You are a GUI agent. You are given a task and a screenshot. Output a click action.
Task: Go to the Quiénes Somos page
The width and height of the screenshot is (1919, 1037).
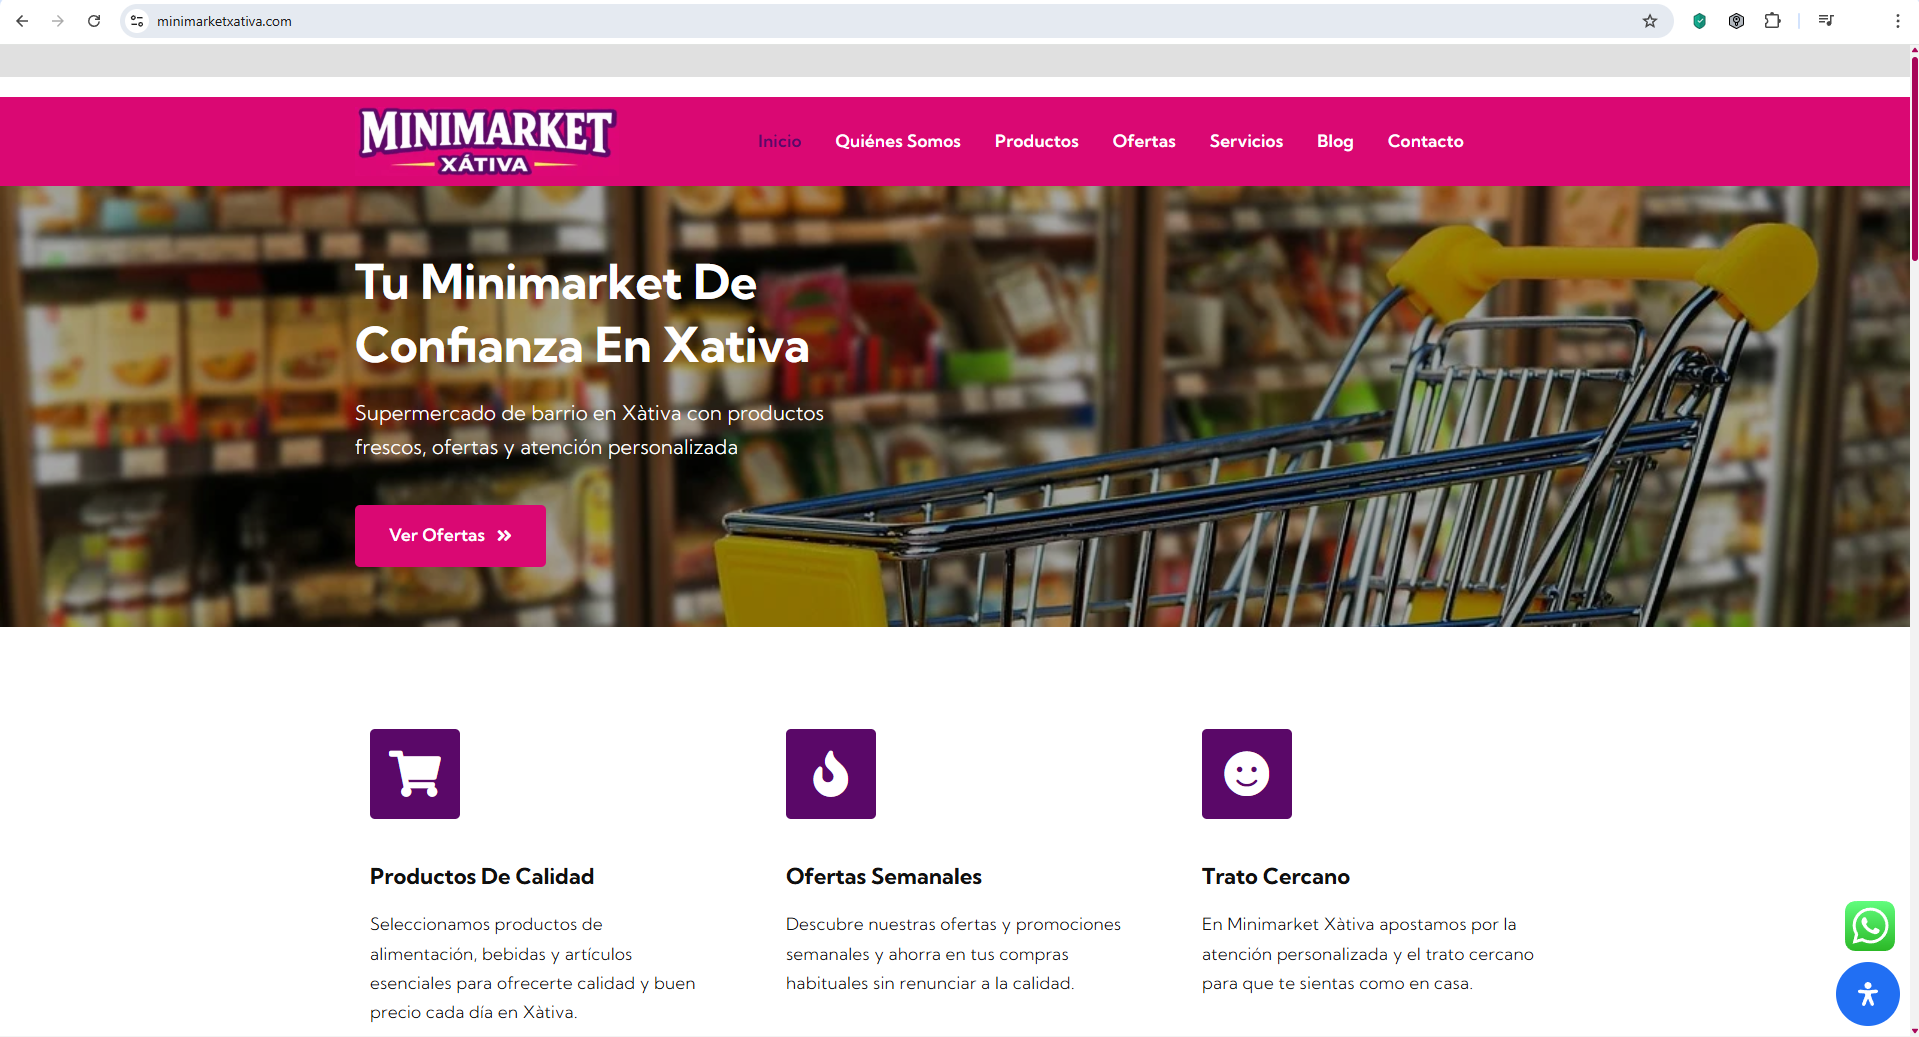(x=898, y=141)
